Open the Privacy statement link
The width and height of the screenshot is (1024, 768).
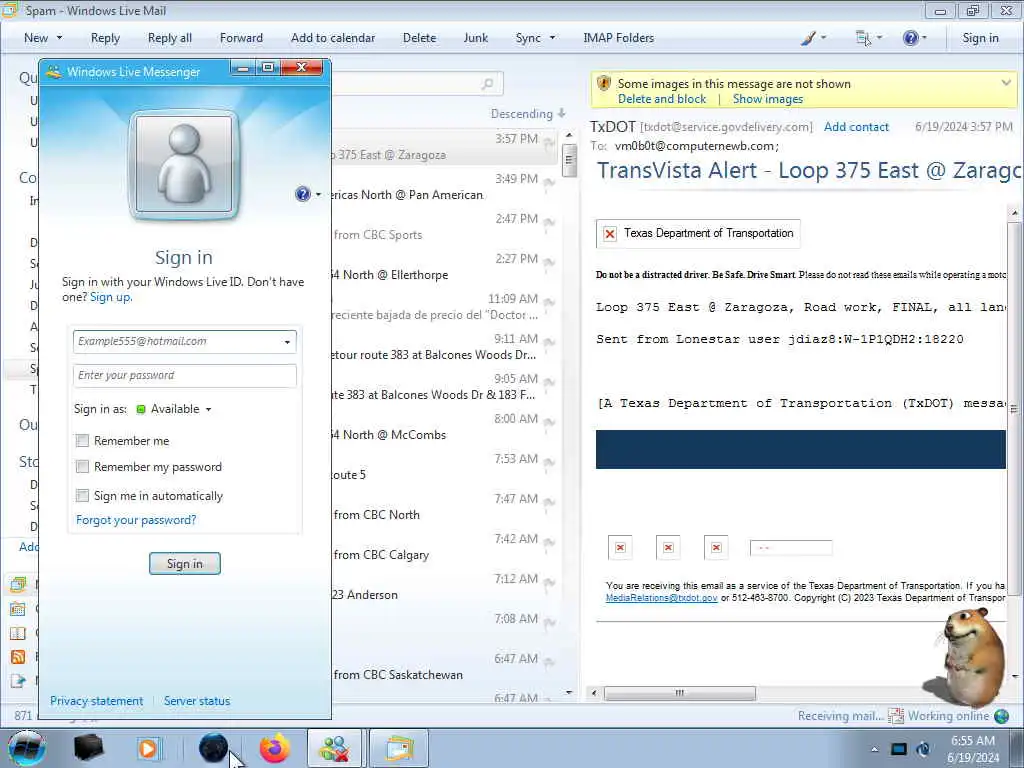(97, 701)
